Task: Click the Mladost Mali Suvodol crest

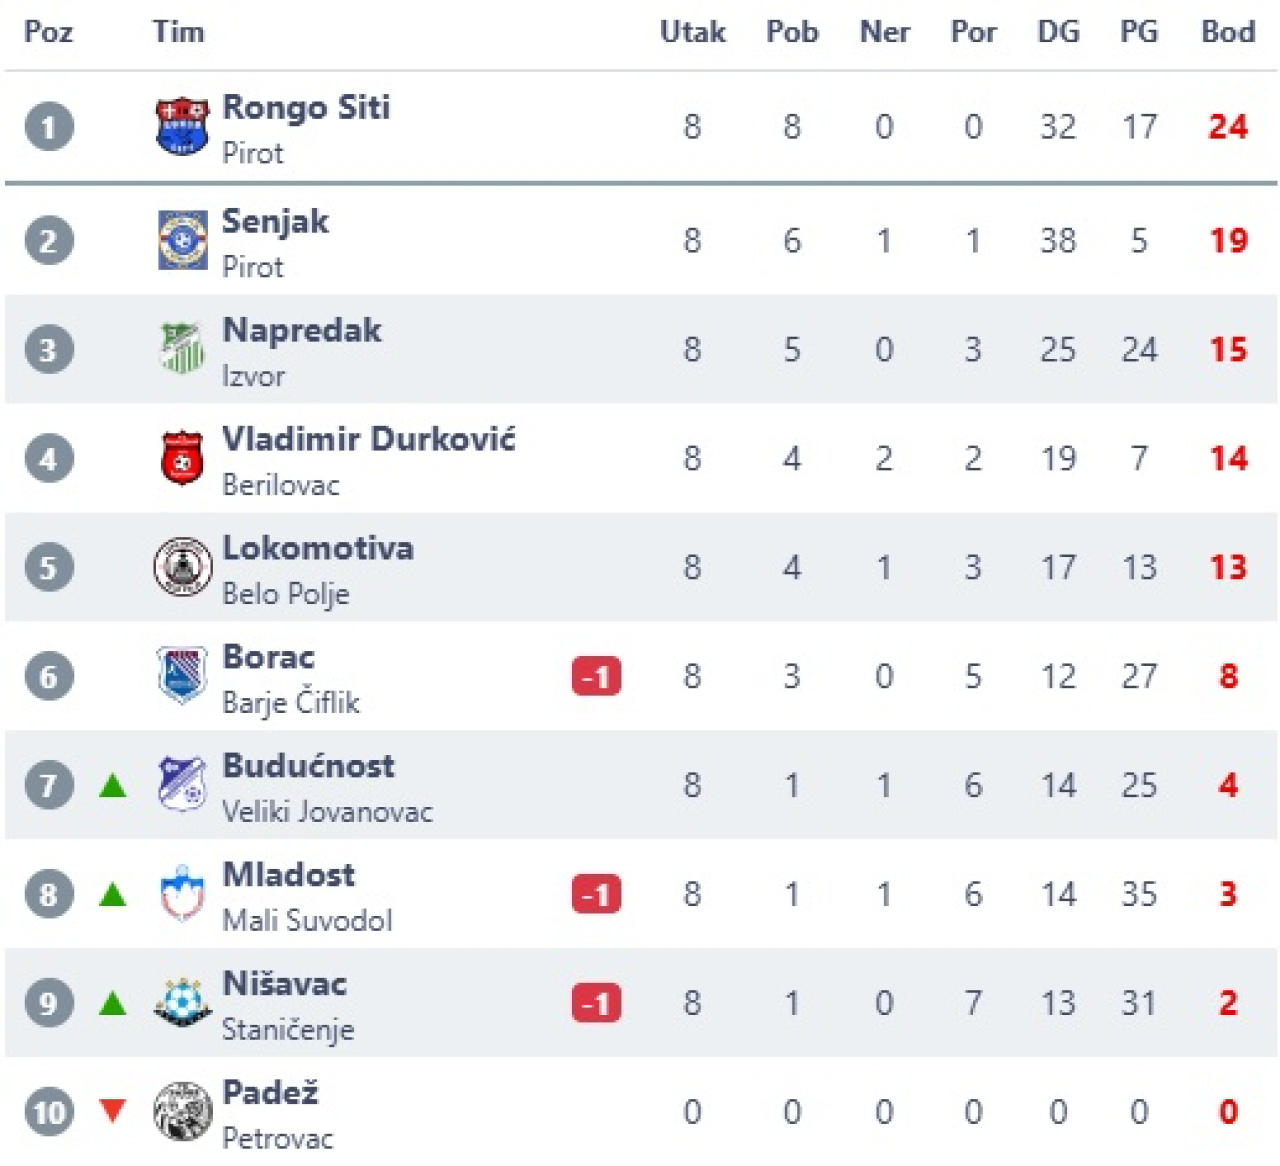Action: coord(182,893)
